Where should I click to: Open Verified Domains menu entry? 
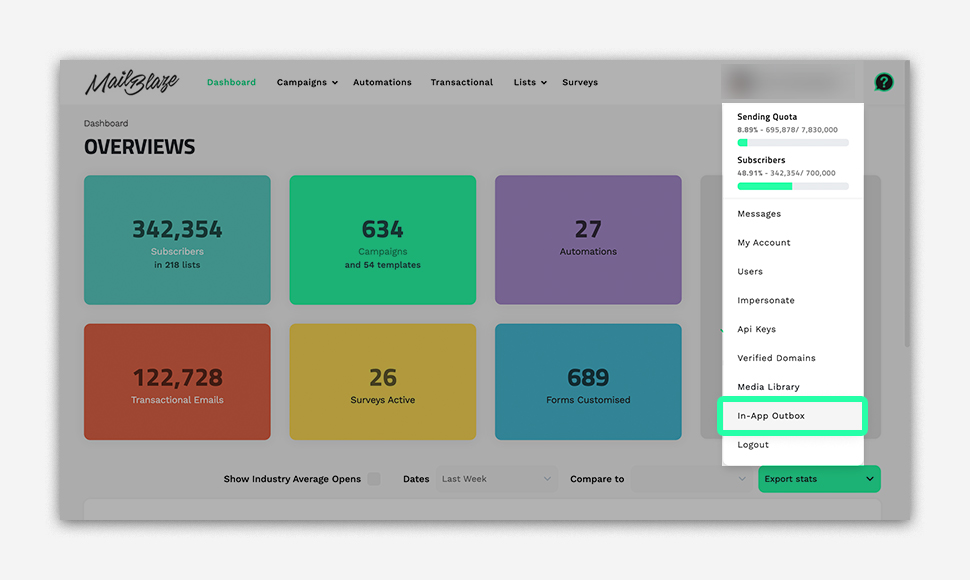click(776, 358)
